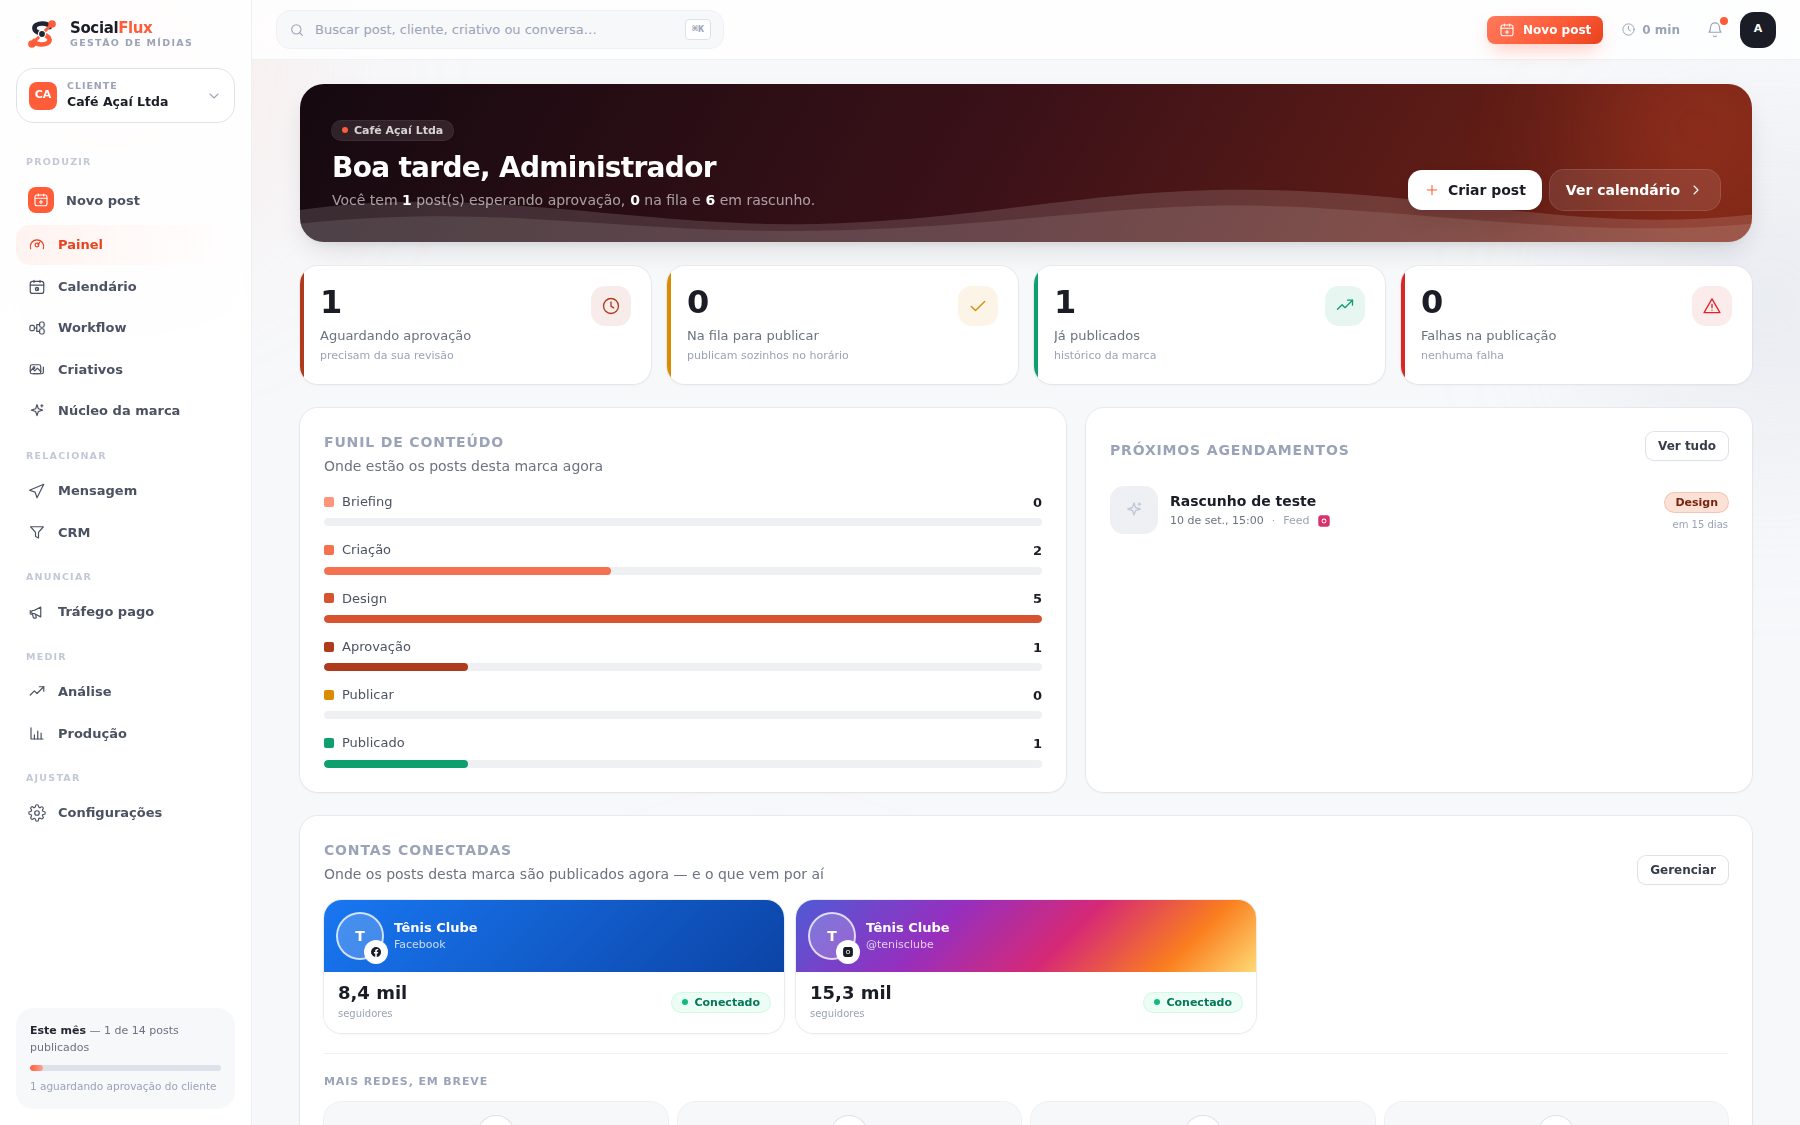Expand the Café Açaí Ltda client selector
Viewport: 1800px width, 1125px height.
point(125,95)
